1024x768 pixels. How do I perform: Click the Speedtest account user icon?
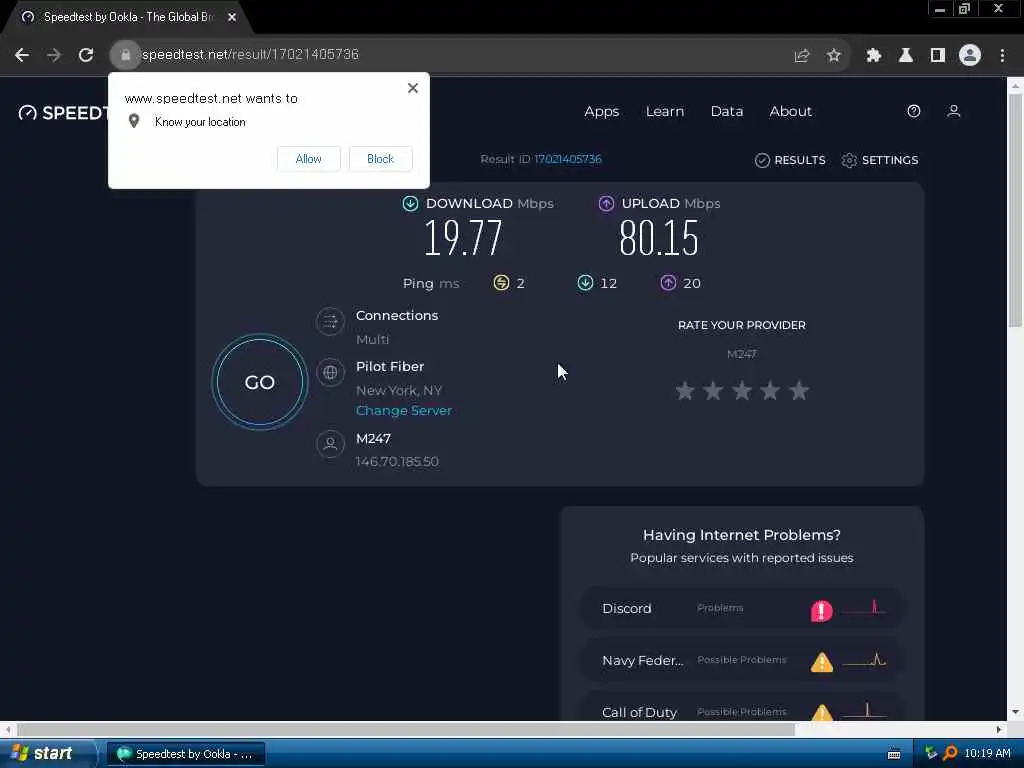pos(953,111)
